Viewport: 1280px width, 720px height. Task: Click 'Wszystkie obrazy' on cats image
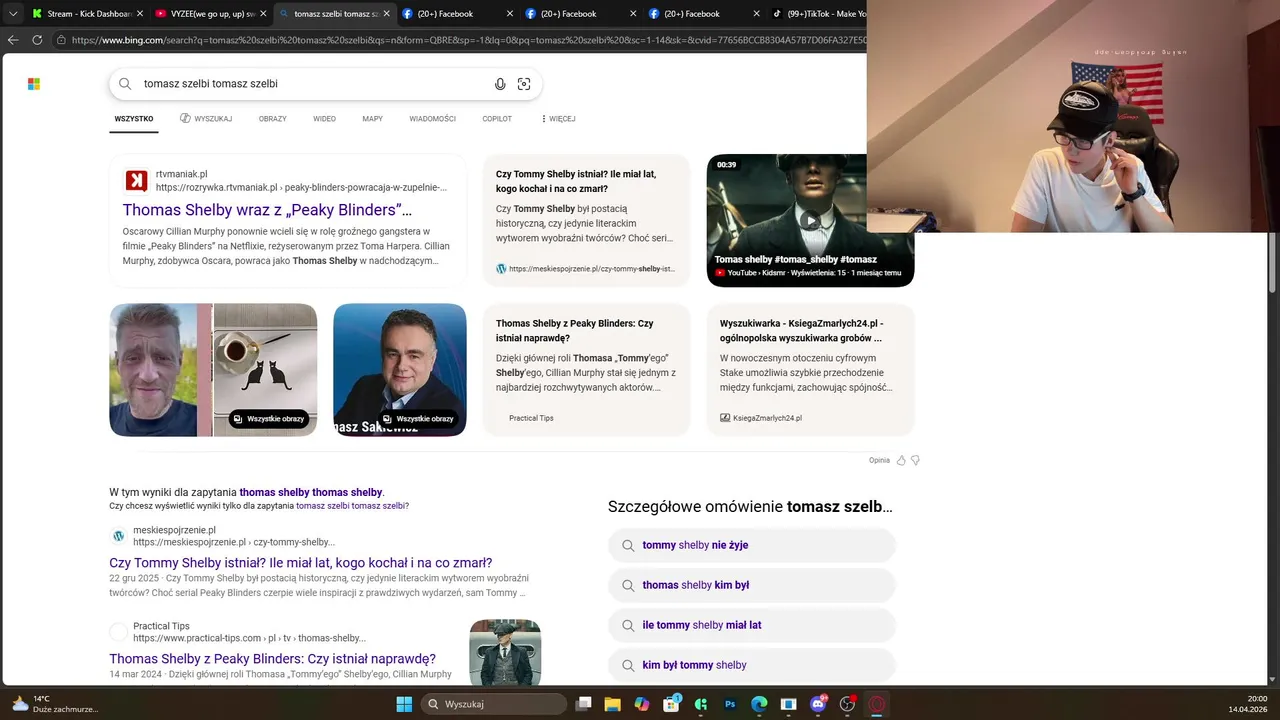pyautogui.click(x=268, y=419)
